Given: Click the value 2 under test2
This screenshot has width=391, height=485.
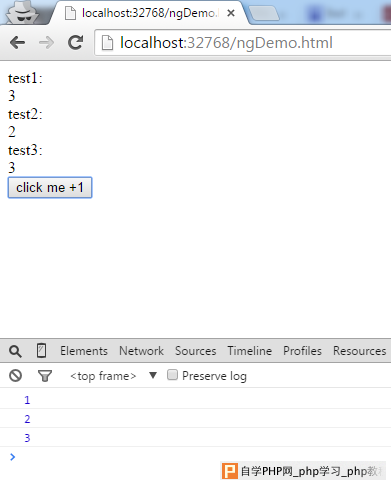Looking at the screenshot, I should (x=12, y=132).
